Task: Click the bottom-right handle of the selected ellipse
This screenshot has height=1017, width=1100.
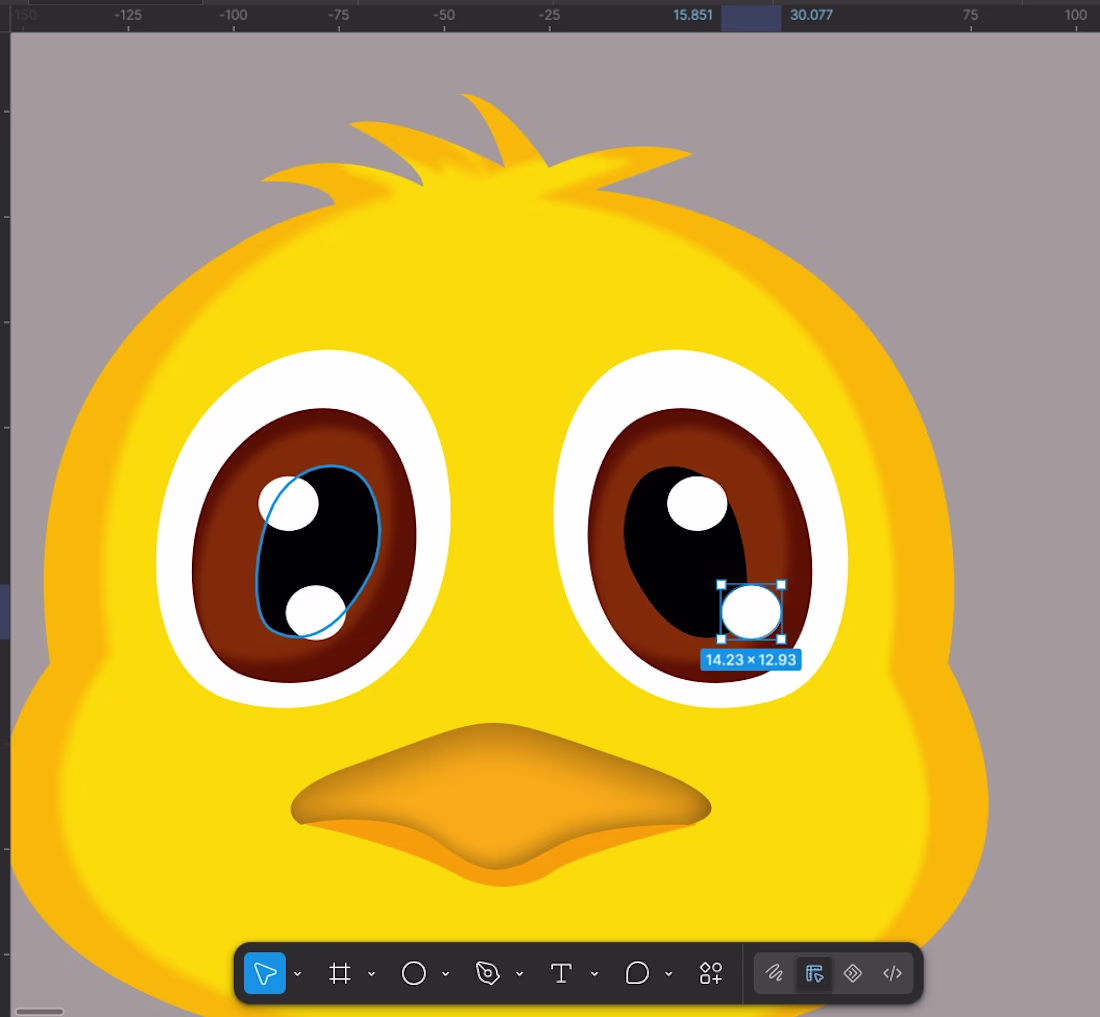Action: click(782, 639)
